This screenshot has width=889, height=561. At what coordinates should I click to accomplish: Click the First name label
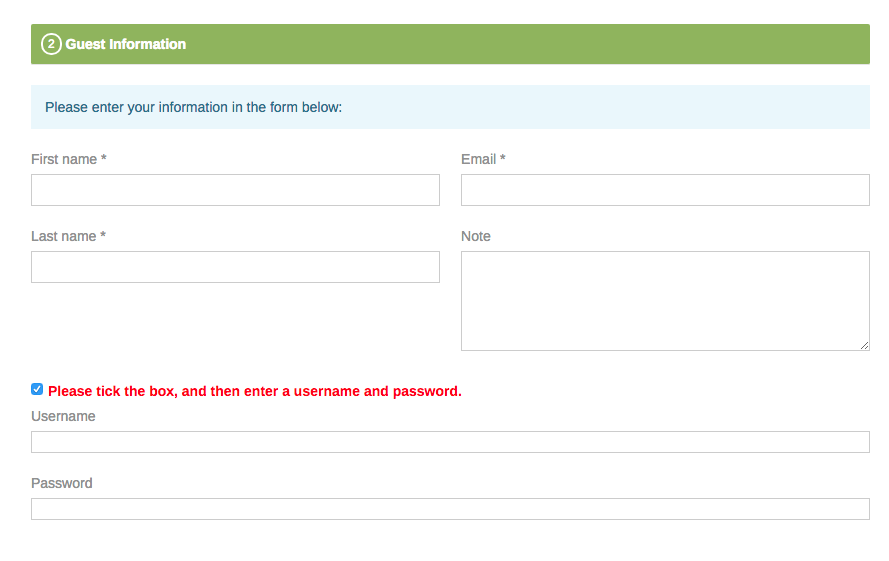(64, 159)
